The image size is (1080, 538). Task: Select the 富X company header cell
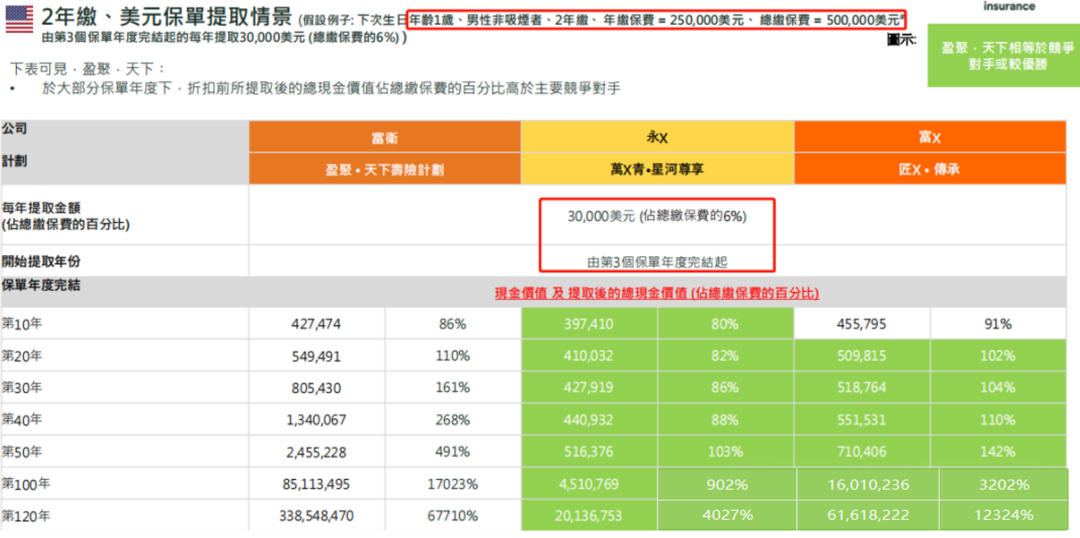tap(929, 137)
